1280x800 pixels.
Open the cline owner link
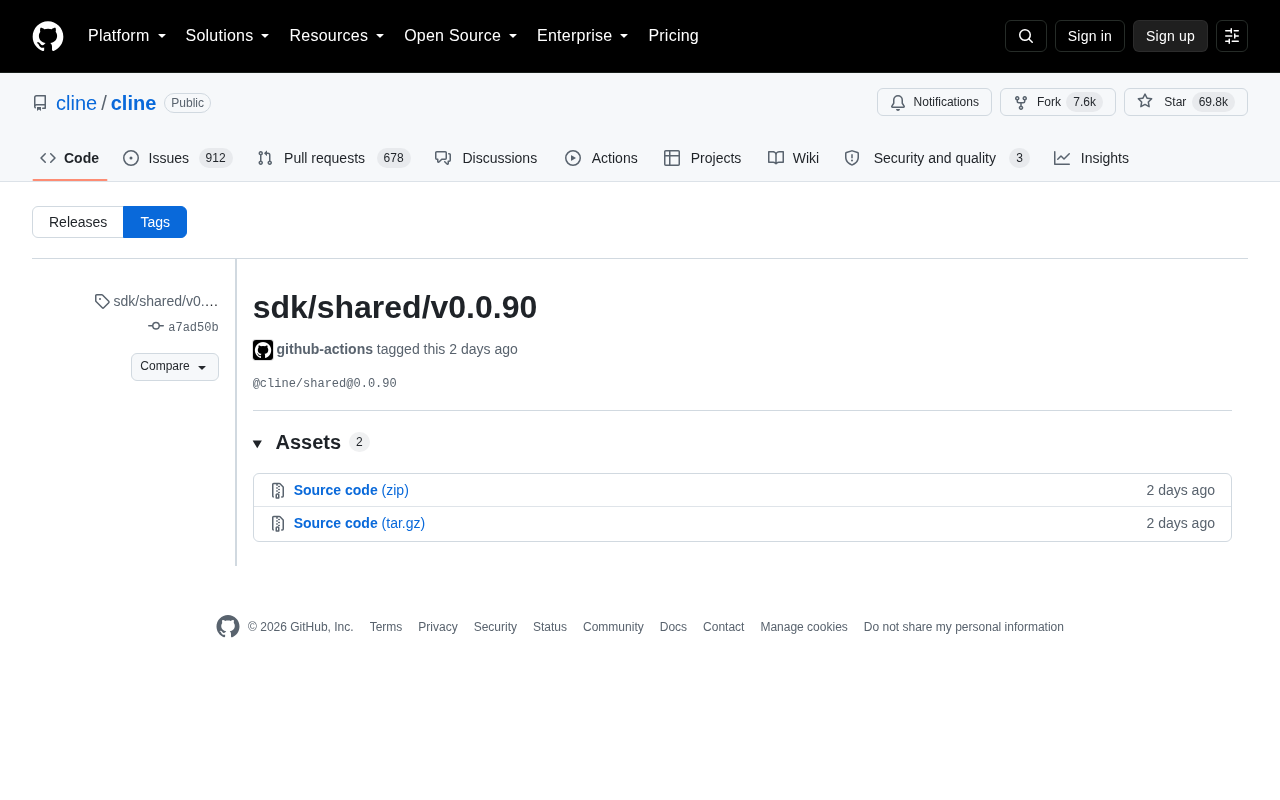(x=76, y=103)
